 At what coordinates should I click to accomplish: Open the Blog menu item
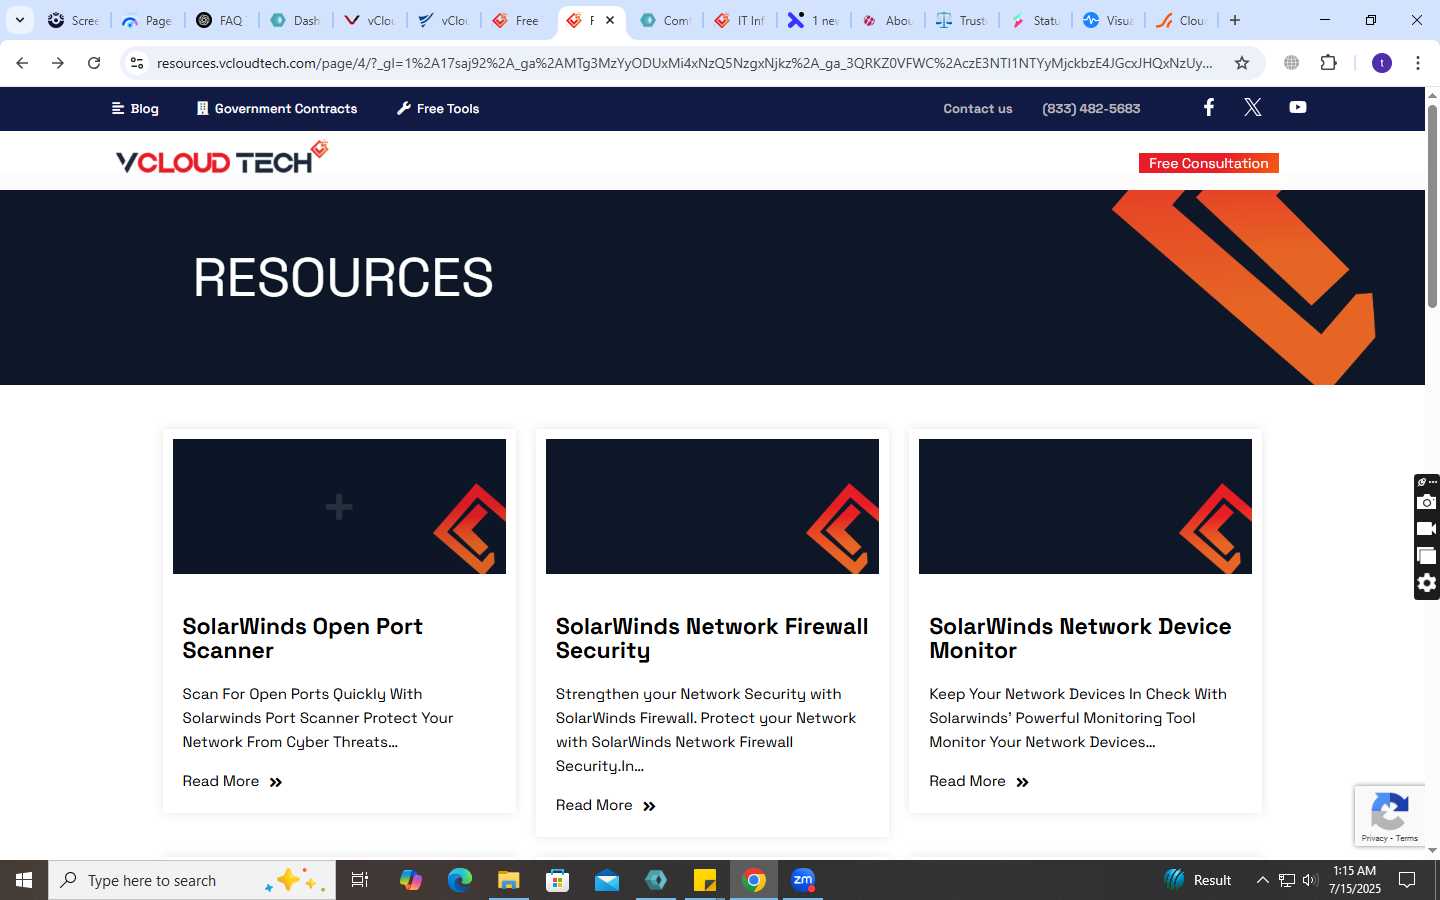tap(135, 108)
